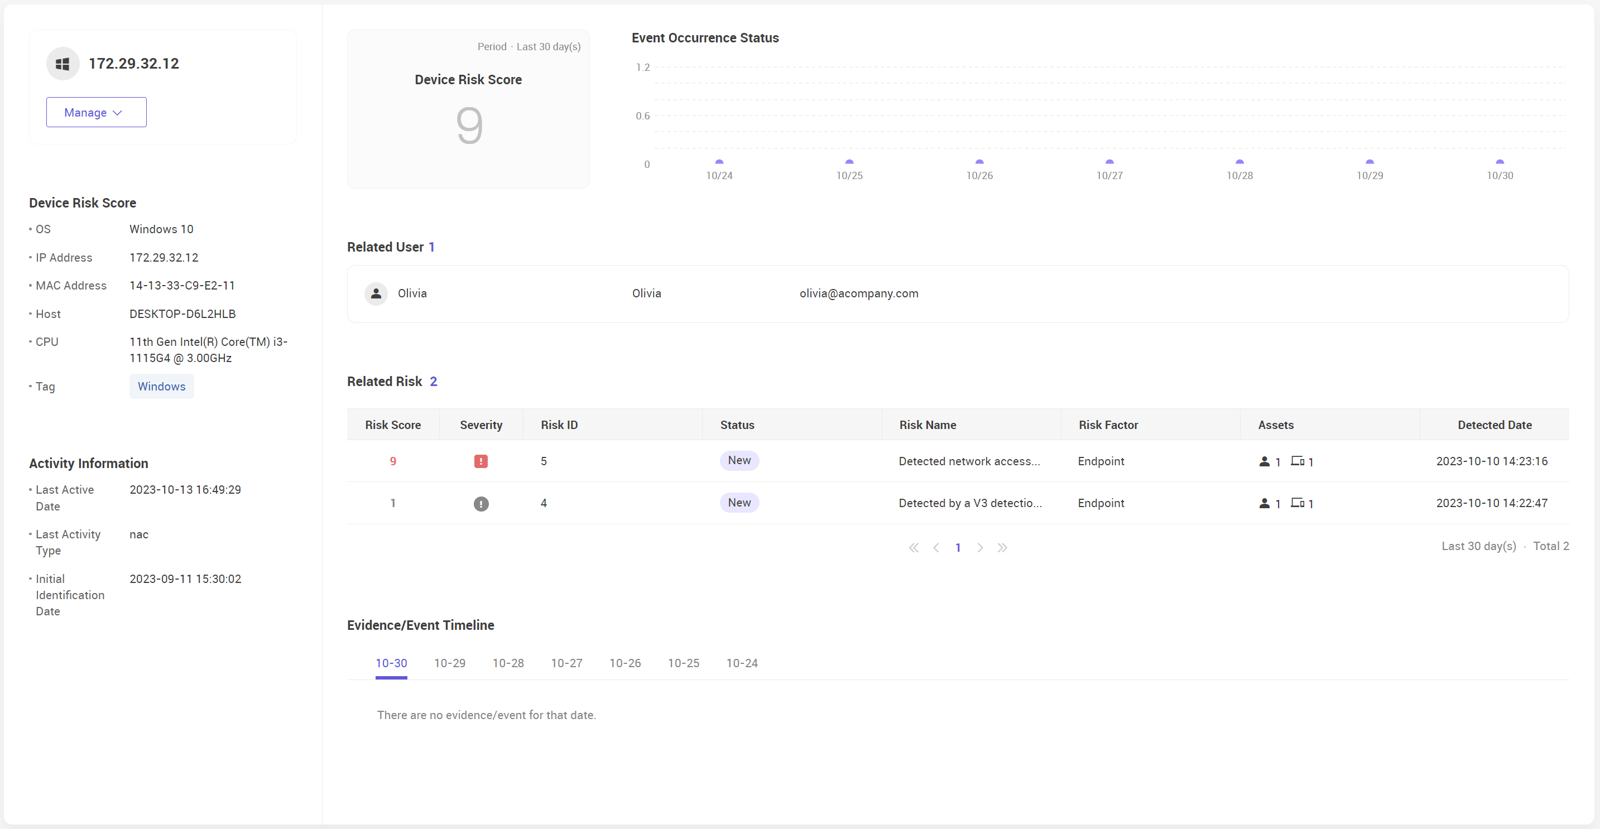
Task: Click the device asset icon in risk 4 row
Action: (x=1297, y=503)
